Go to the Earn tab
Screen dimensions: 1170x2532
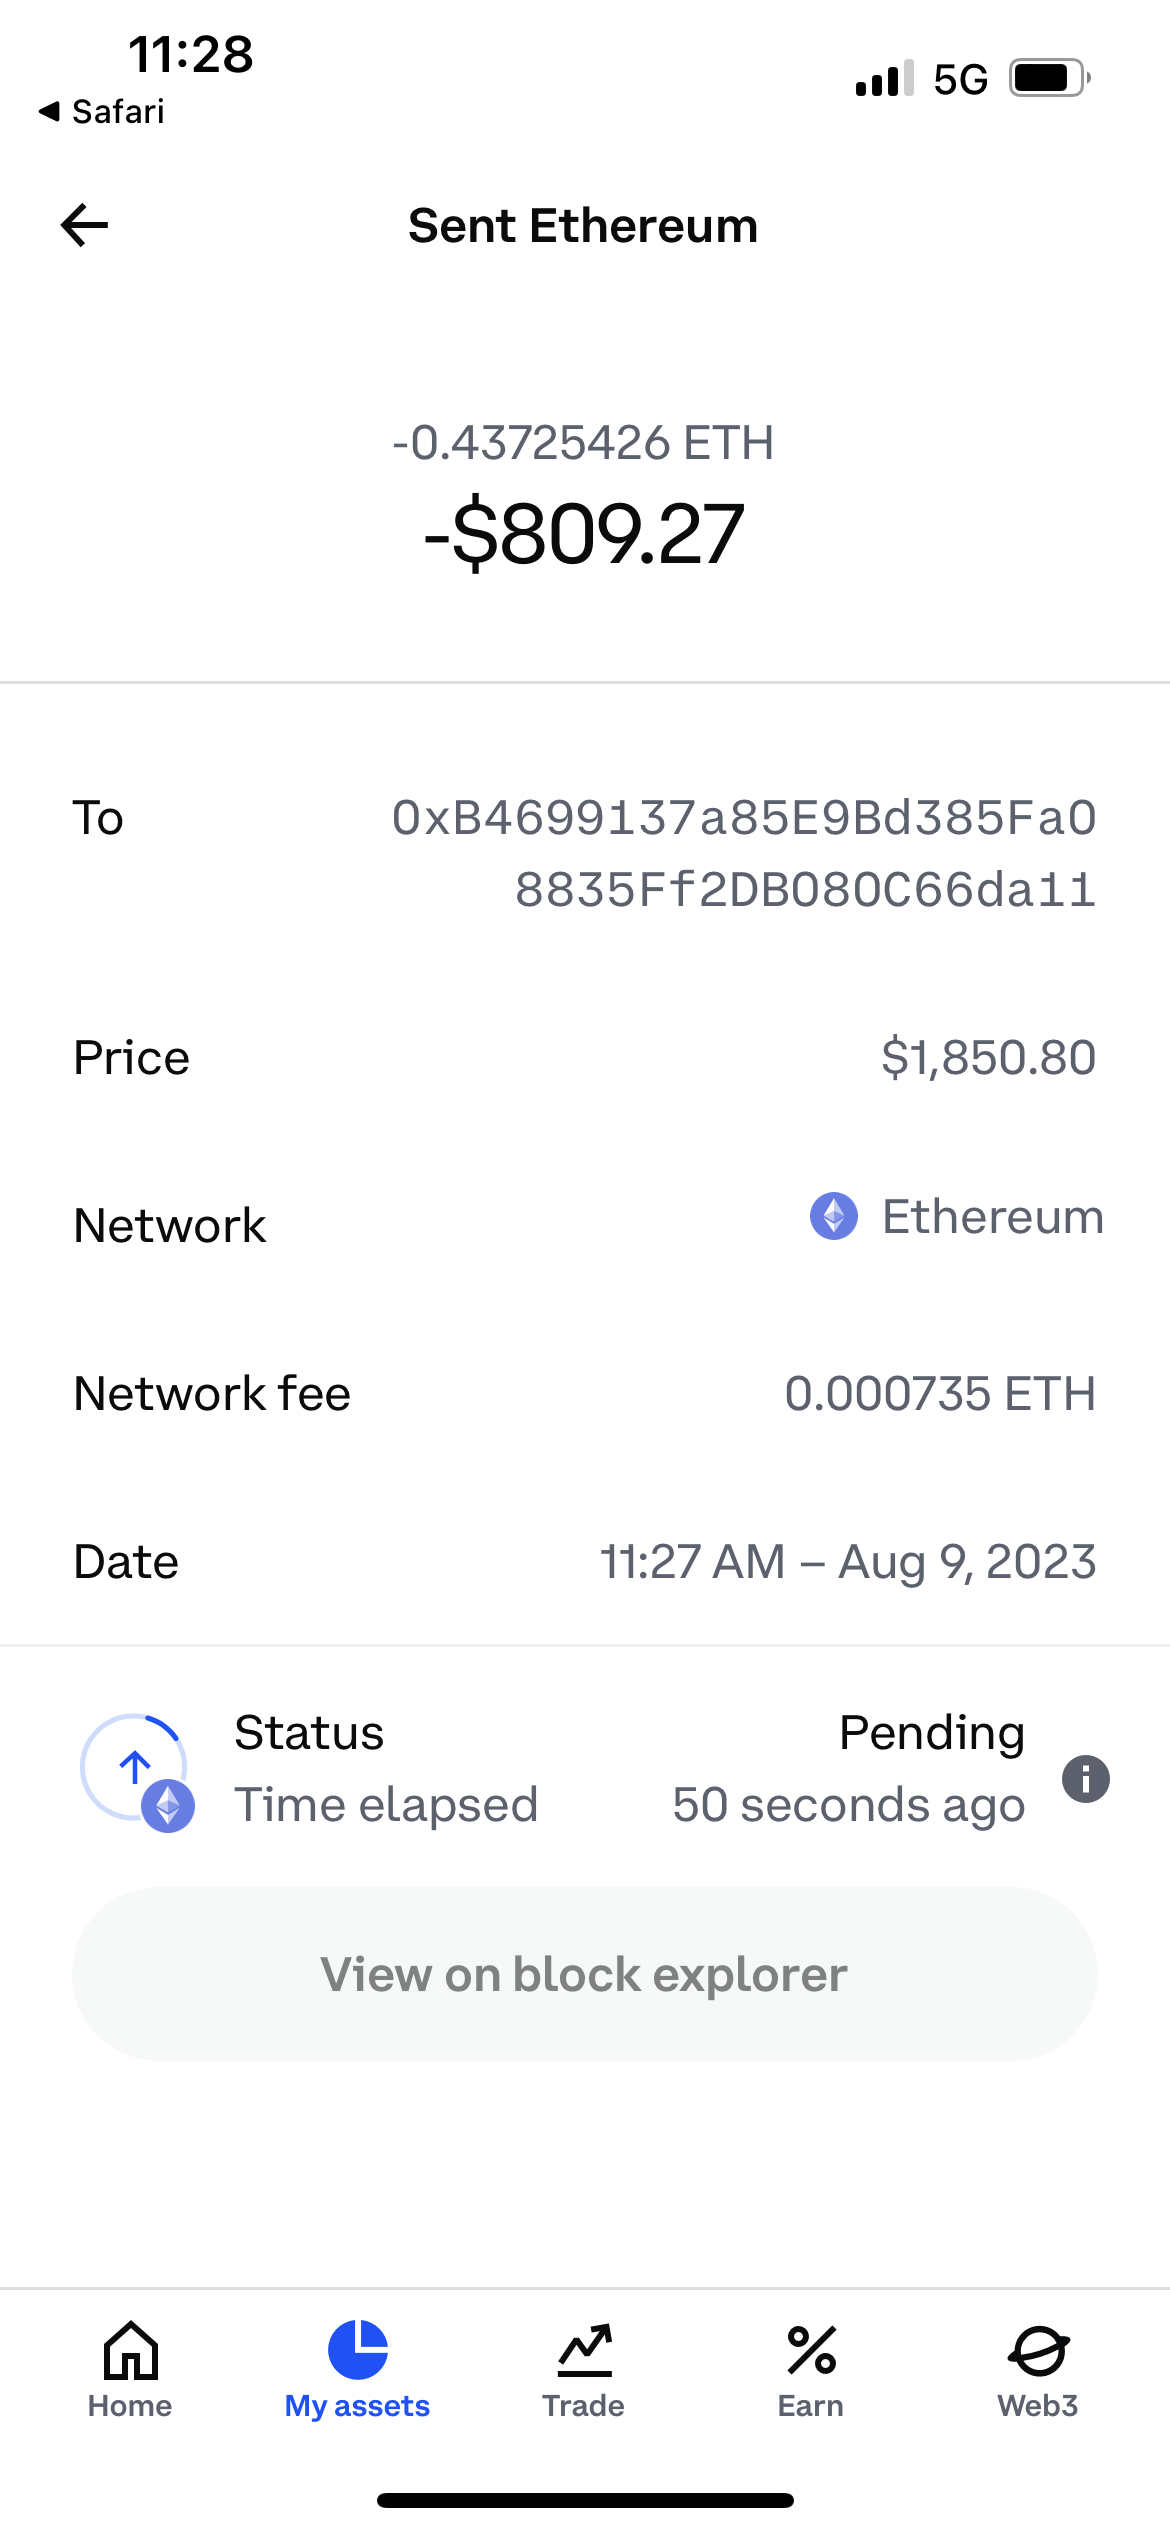(811, 2370)
